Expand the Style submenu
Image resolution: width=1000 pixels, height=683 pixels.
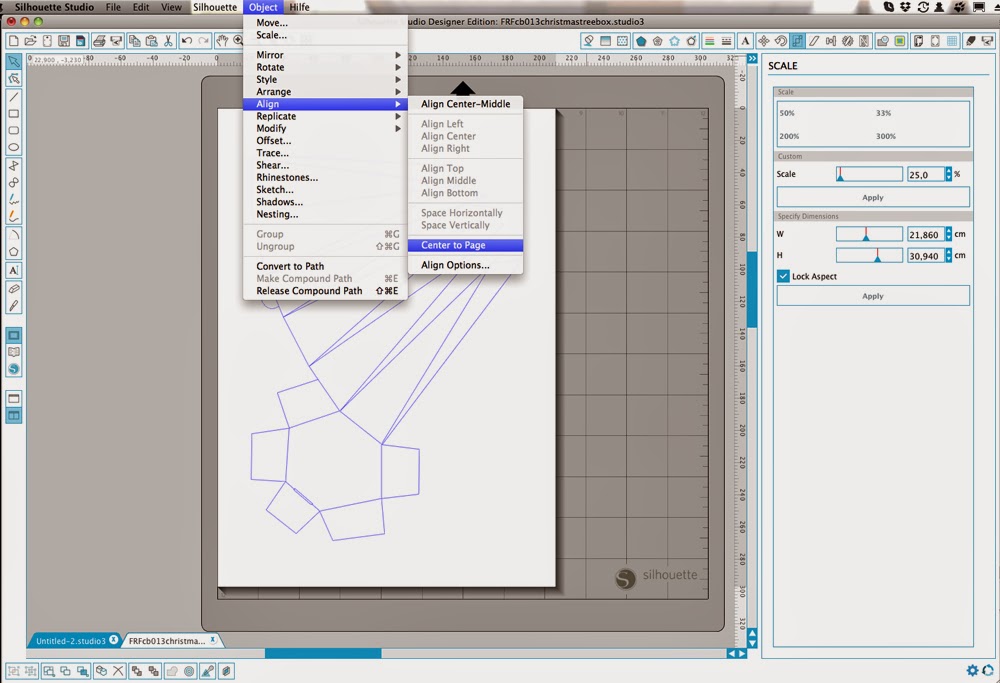(x=325, y=79)
